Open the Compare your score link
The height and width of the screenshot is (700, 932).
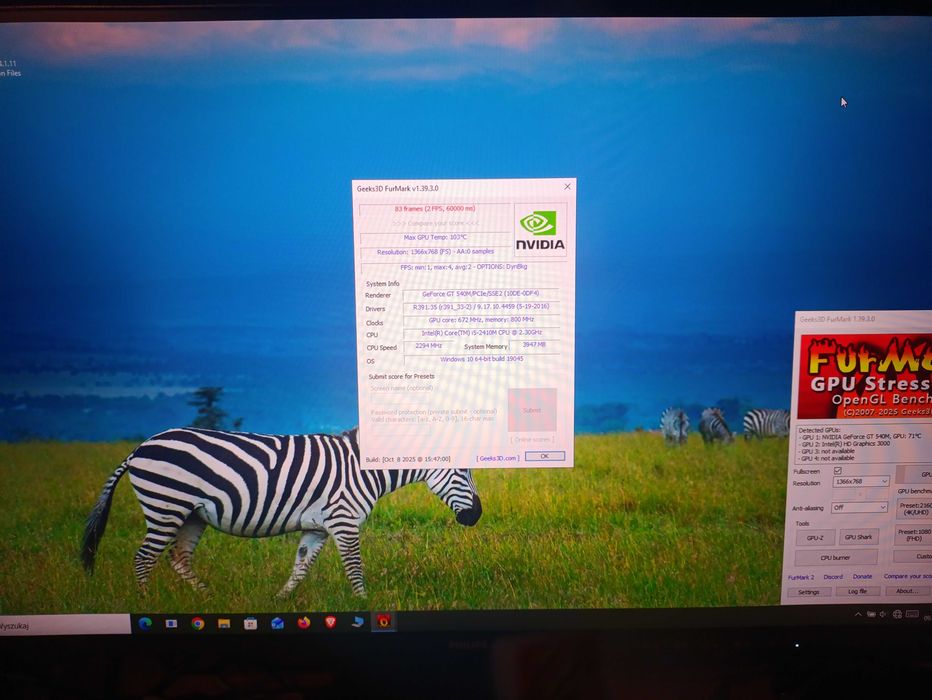(908, 576)
